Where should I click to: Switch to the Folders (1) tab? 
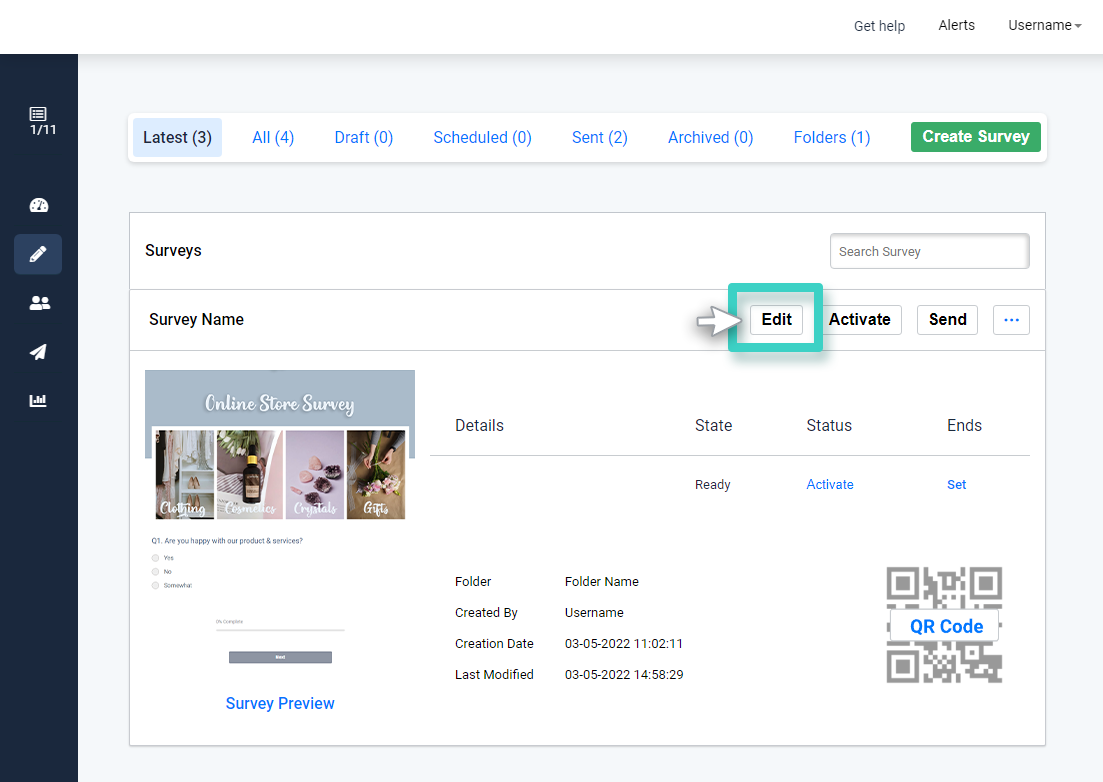[831, 137]
